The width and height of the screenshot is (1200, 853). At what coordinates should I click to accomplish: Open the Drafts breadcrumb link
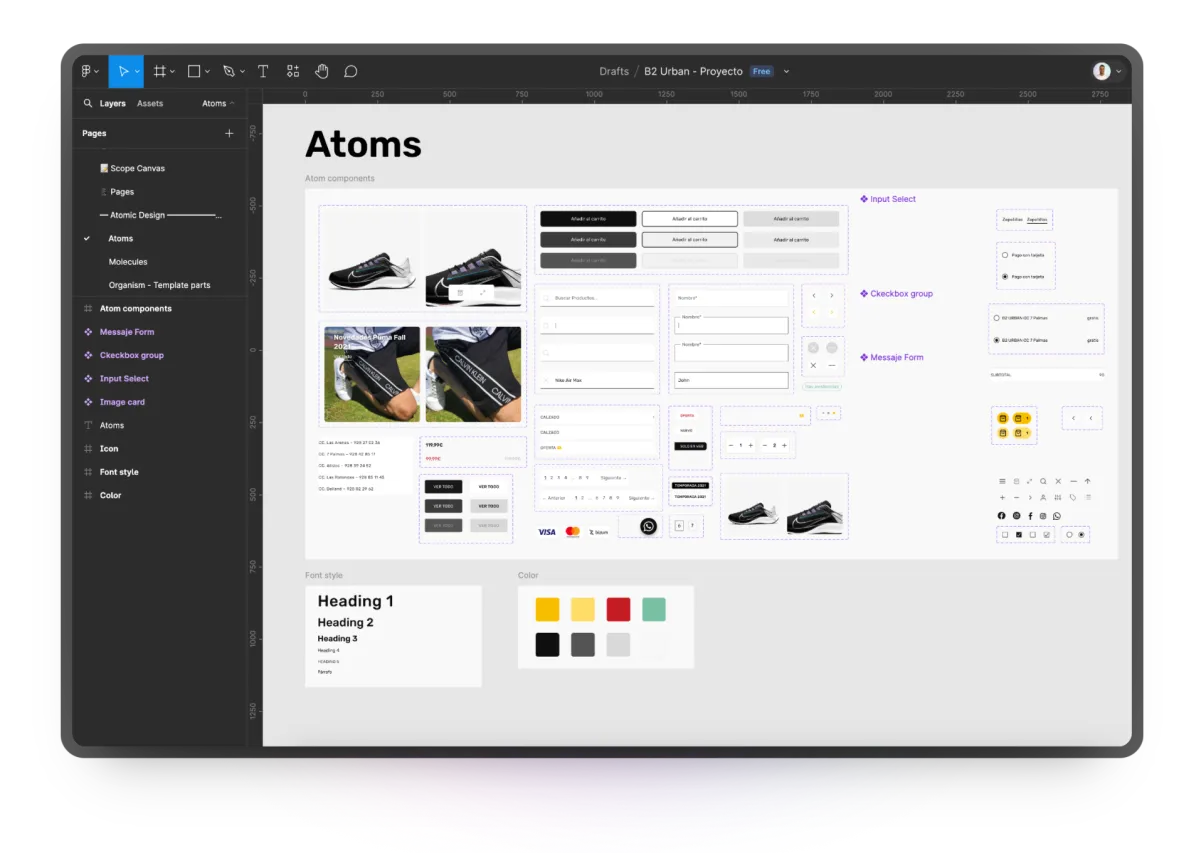(x=613, y=71)
